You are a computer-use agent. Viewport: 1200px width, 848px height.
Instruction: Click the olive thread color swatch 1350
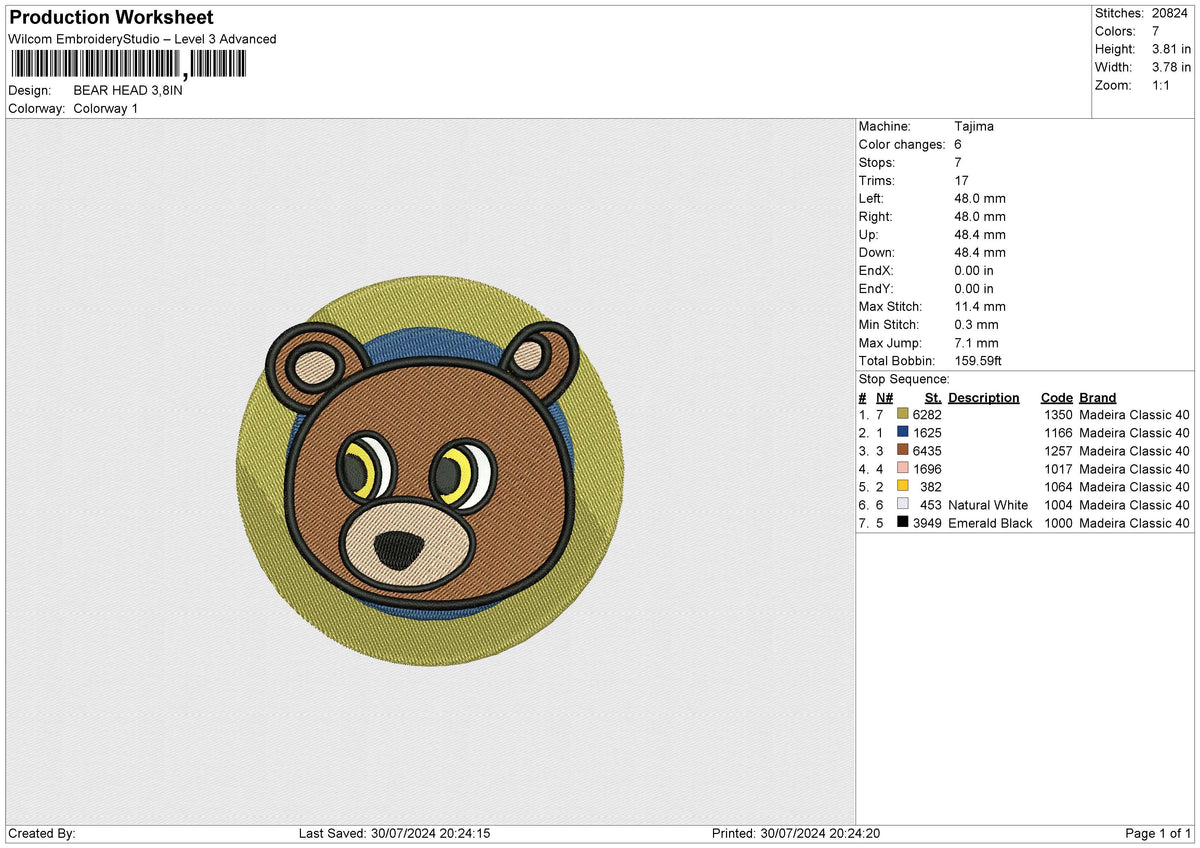pyautogui.click(x=903, y=415)
